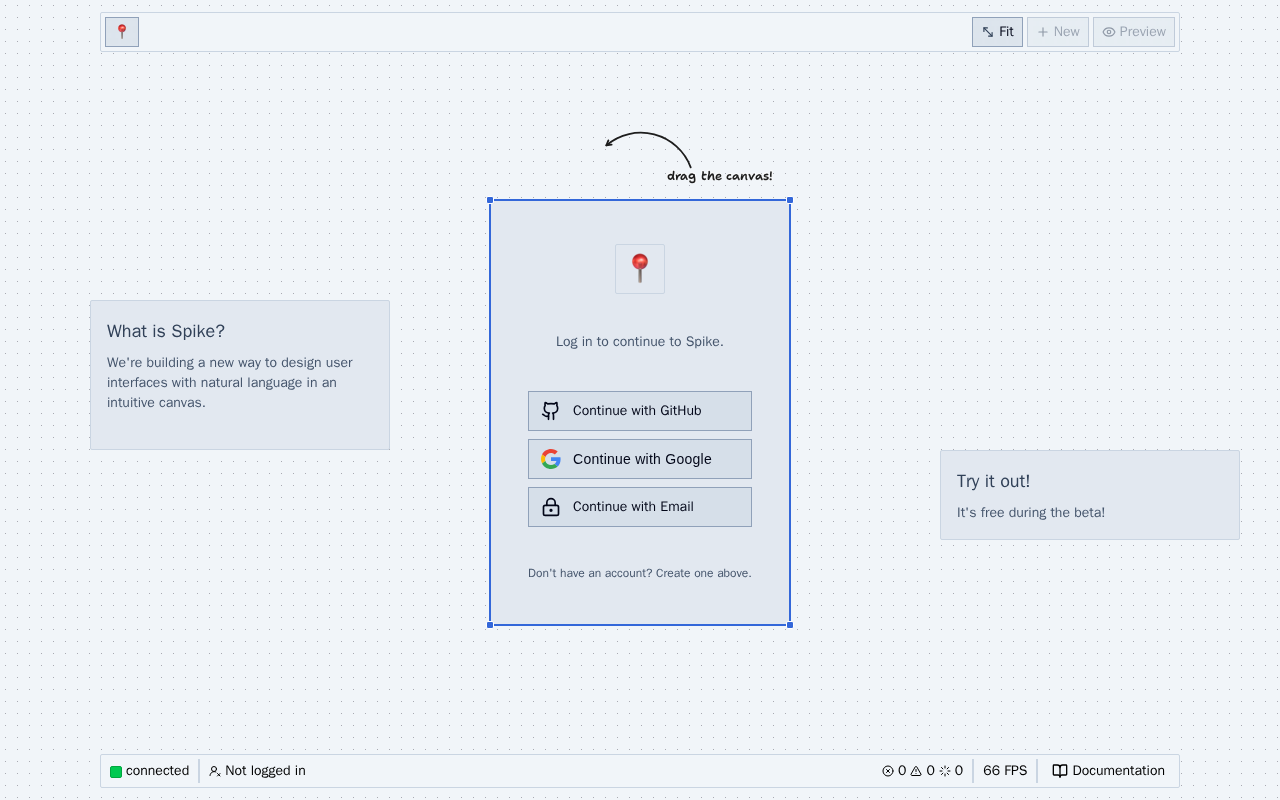
Task: Select the 'Try it out!' heading
Action: point(993,481)
